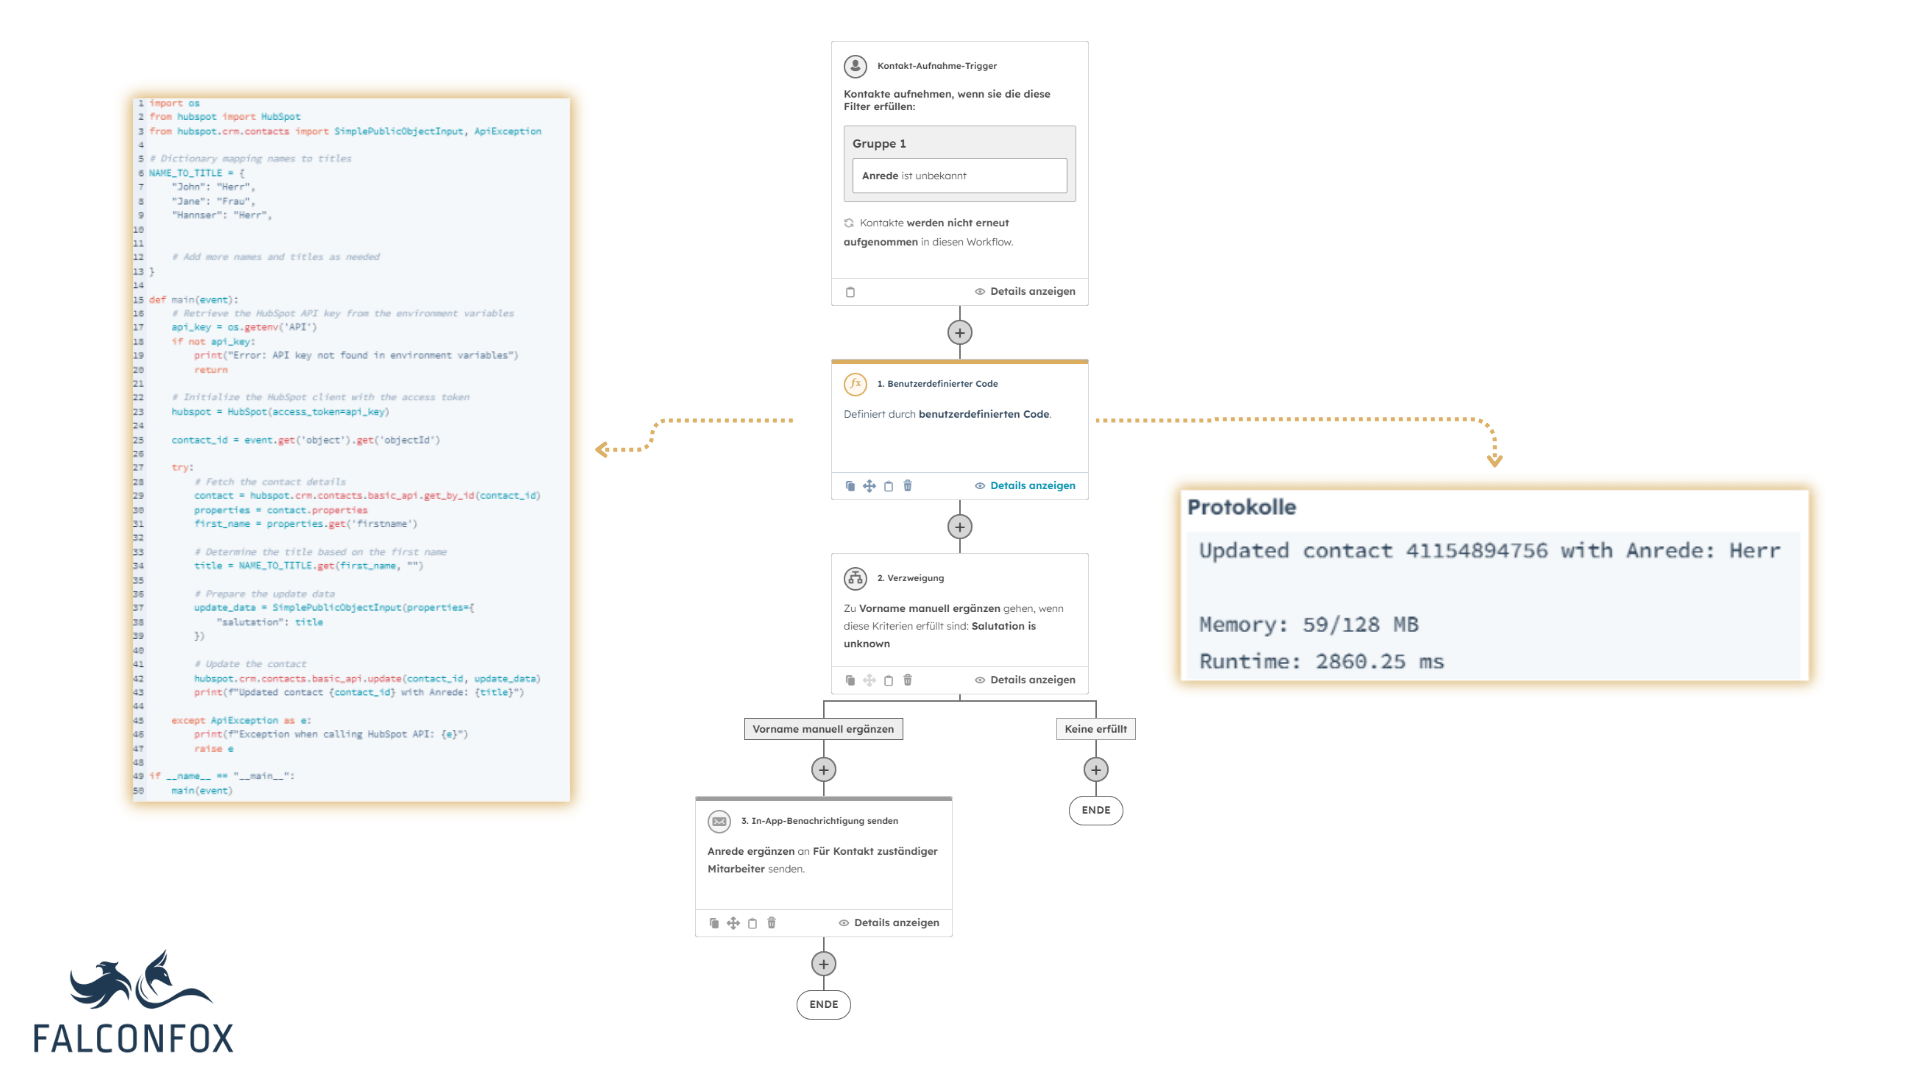Add action under Vorname manuell ergänzen branch
The image size is (1920, 1080).
824,770
